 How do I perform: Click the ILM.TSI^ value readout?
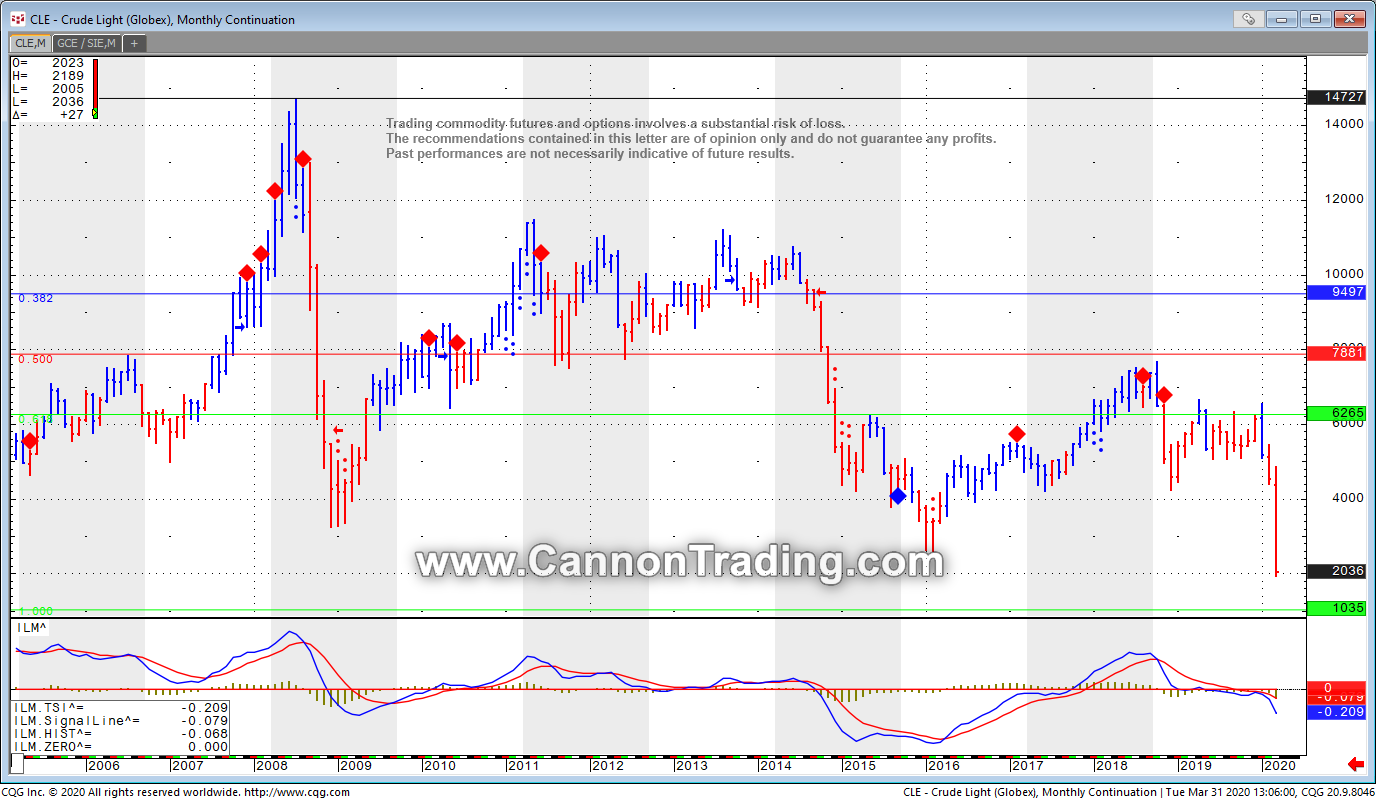pos(120,707)
